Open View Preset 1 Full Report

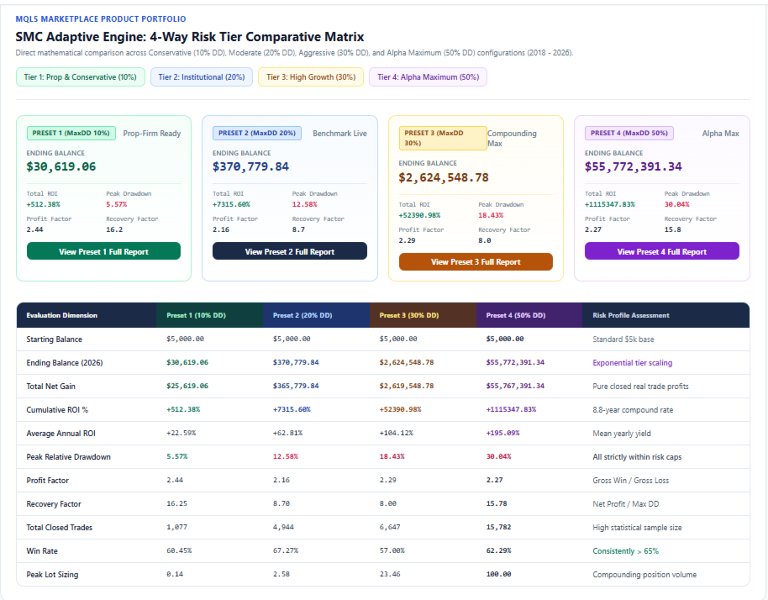103,251
